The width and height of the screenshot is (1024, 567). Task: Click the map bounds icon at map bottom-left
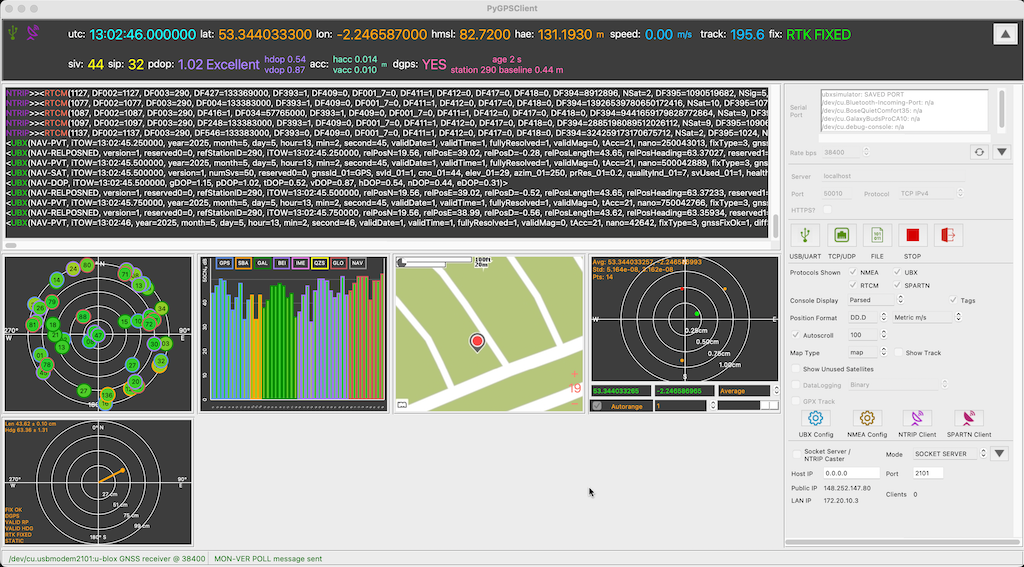click(402, 405)
